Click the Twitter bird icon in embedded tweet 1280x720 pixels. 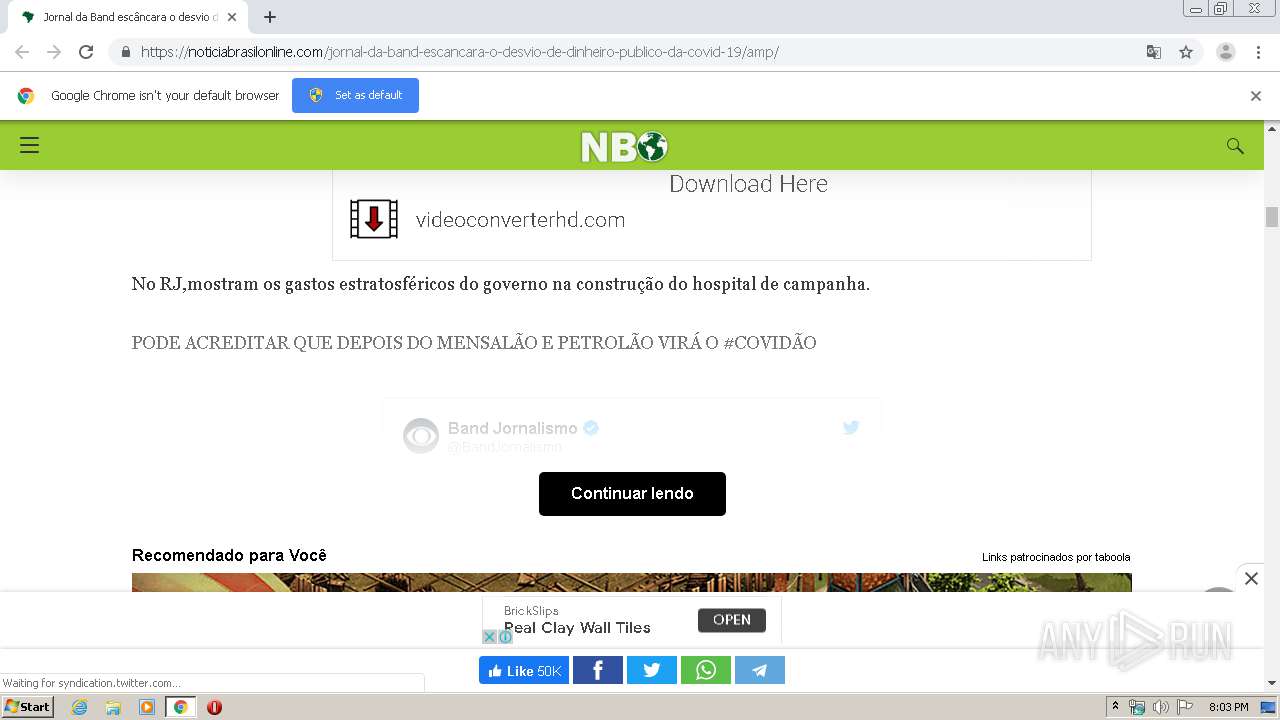851,427
